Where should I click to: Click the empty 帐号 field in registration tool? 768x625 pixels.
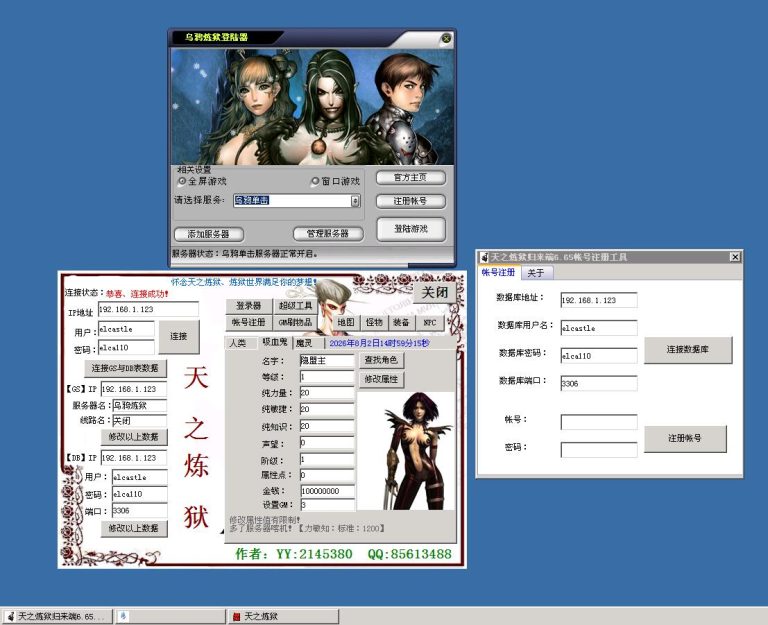pyautogui.click(x=599, y=422)
